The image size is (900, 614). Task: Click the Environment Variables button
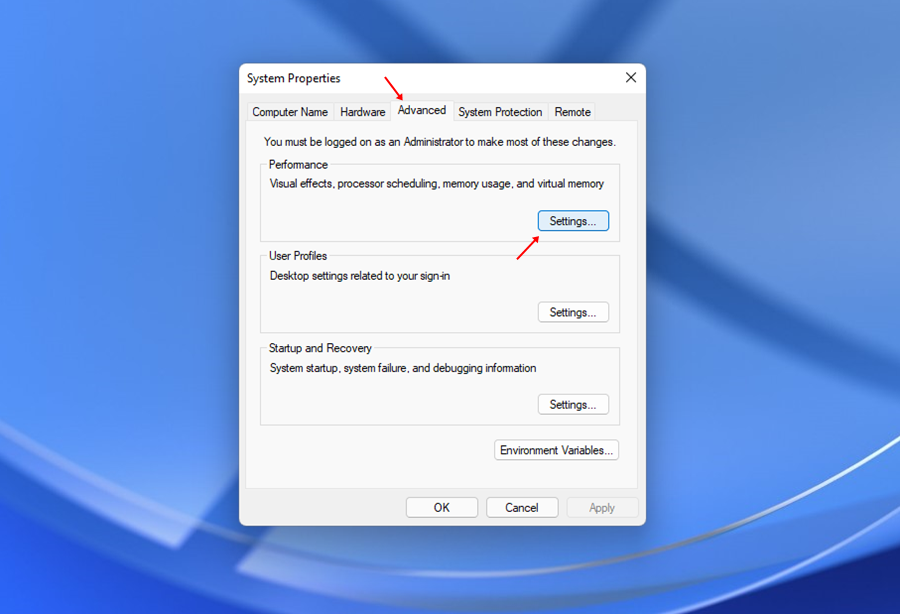[556, 450]
